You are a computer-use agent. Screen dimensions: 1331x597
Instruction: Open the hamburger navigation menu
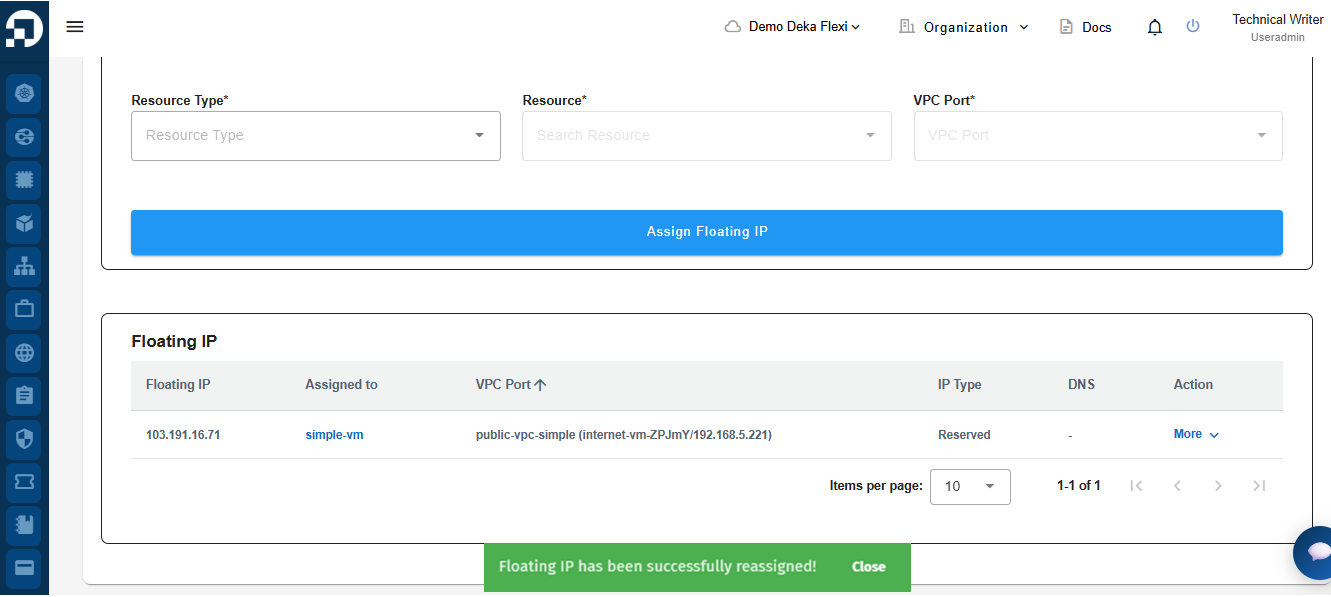coord(75,27)
